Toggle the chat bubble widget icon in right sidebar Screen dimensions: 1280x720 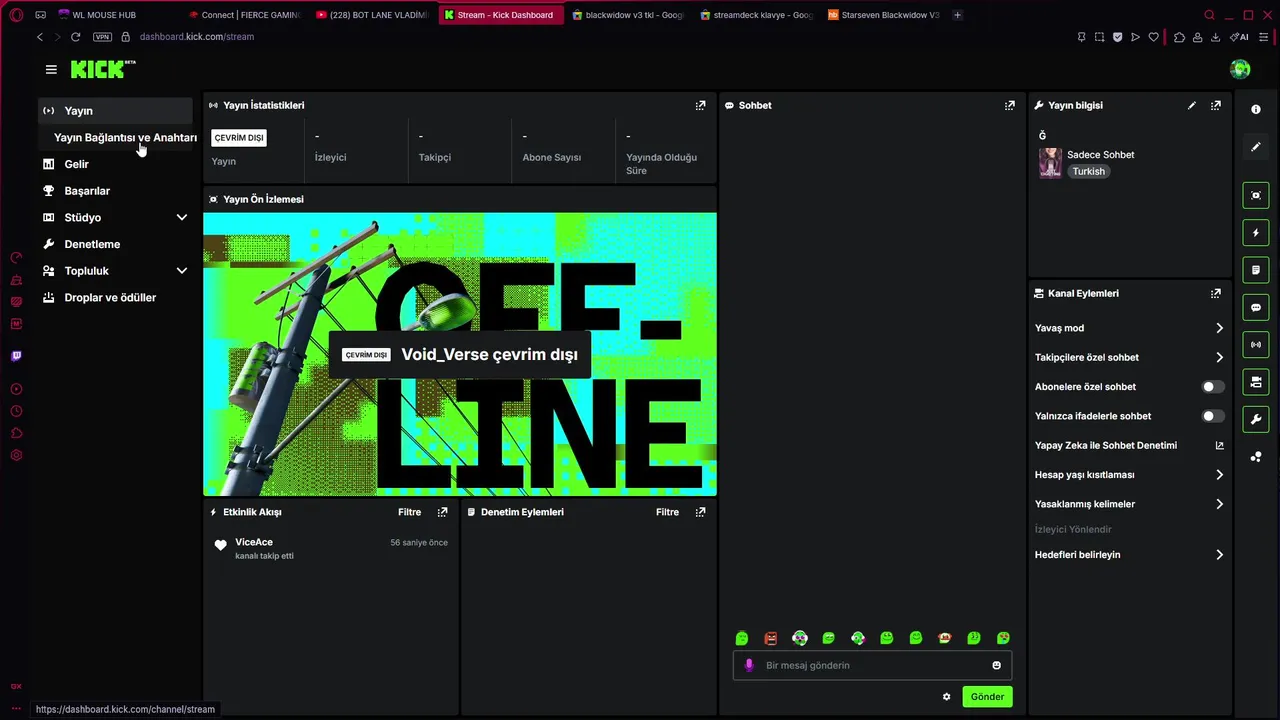pyautogui.click(x=1256, y=307)
